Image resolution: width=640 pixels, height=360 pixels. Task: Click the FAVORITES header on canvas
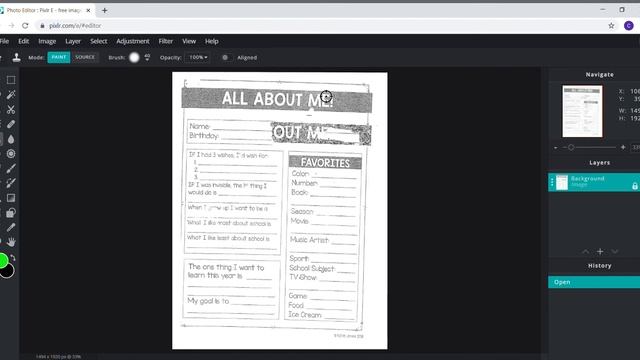pyautogui.click(x=325, y=163)
